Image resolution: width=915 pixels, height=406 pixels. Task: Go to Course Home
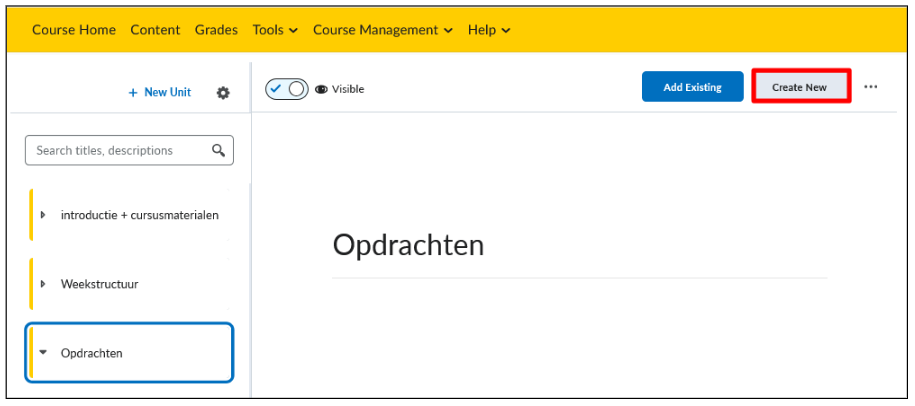point(74,30)
